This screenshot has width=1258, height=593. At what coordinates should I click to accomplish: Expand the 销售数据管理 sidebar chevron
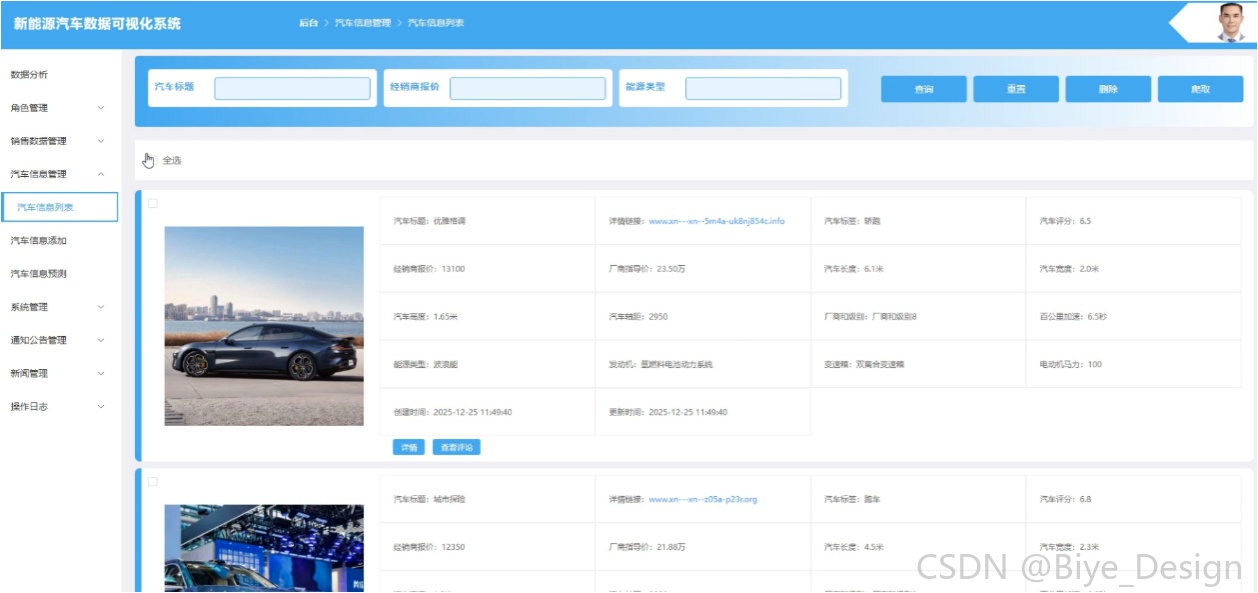tap(101, 141)
